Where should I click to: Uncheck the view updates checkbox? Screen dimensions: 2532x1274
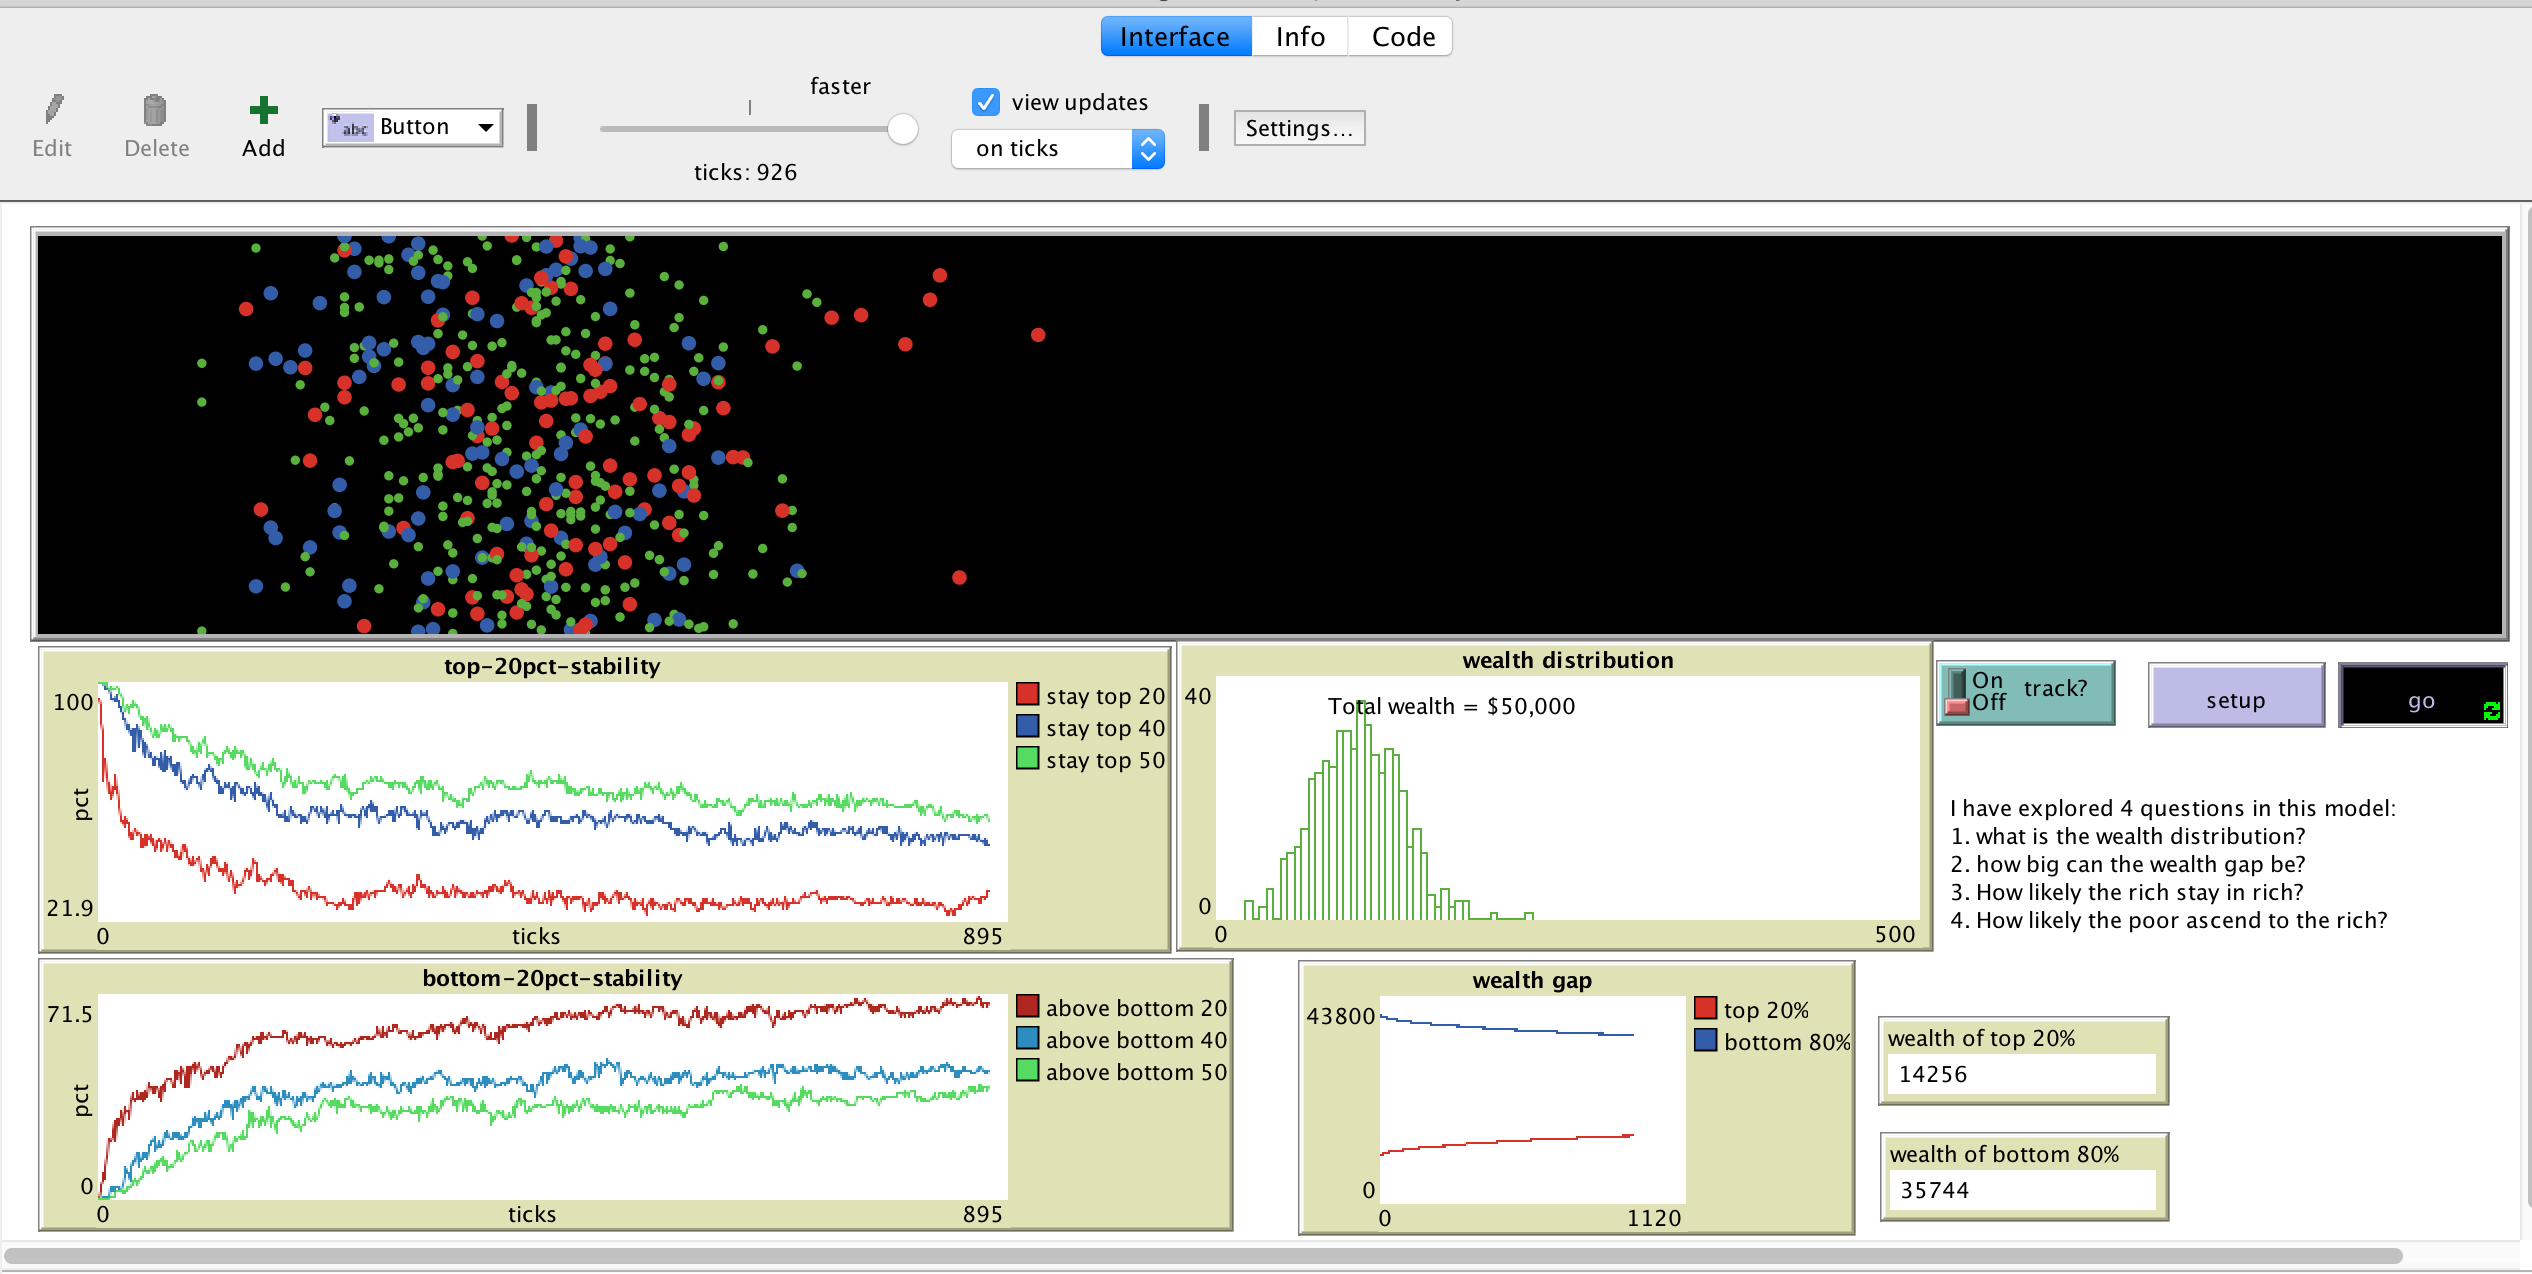pos(985,102)
